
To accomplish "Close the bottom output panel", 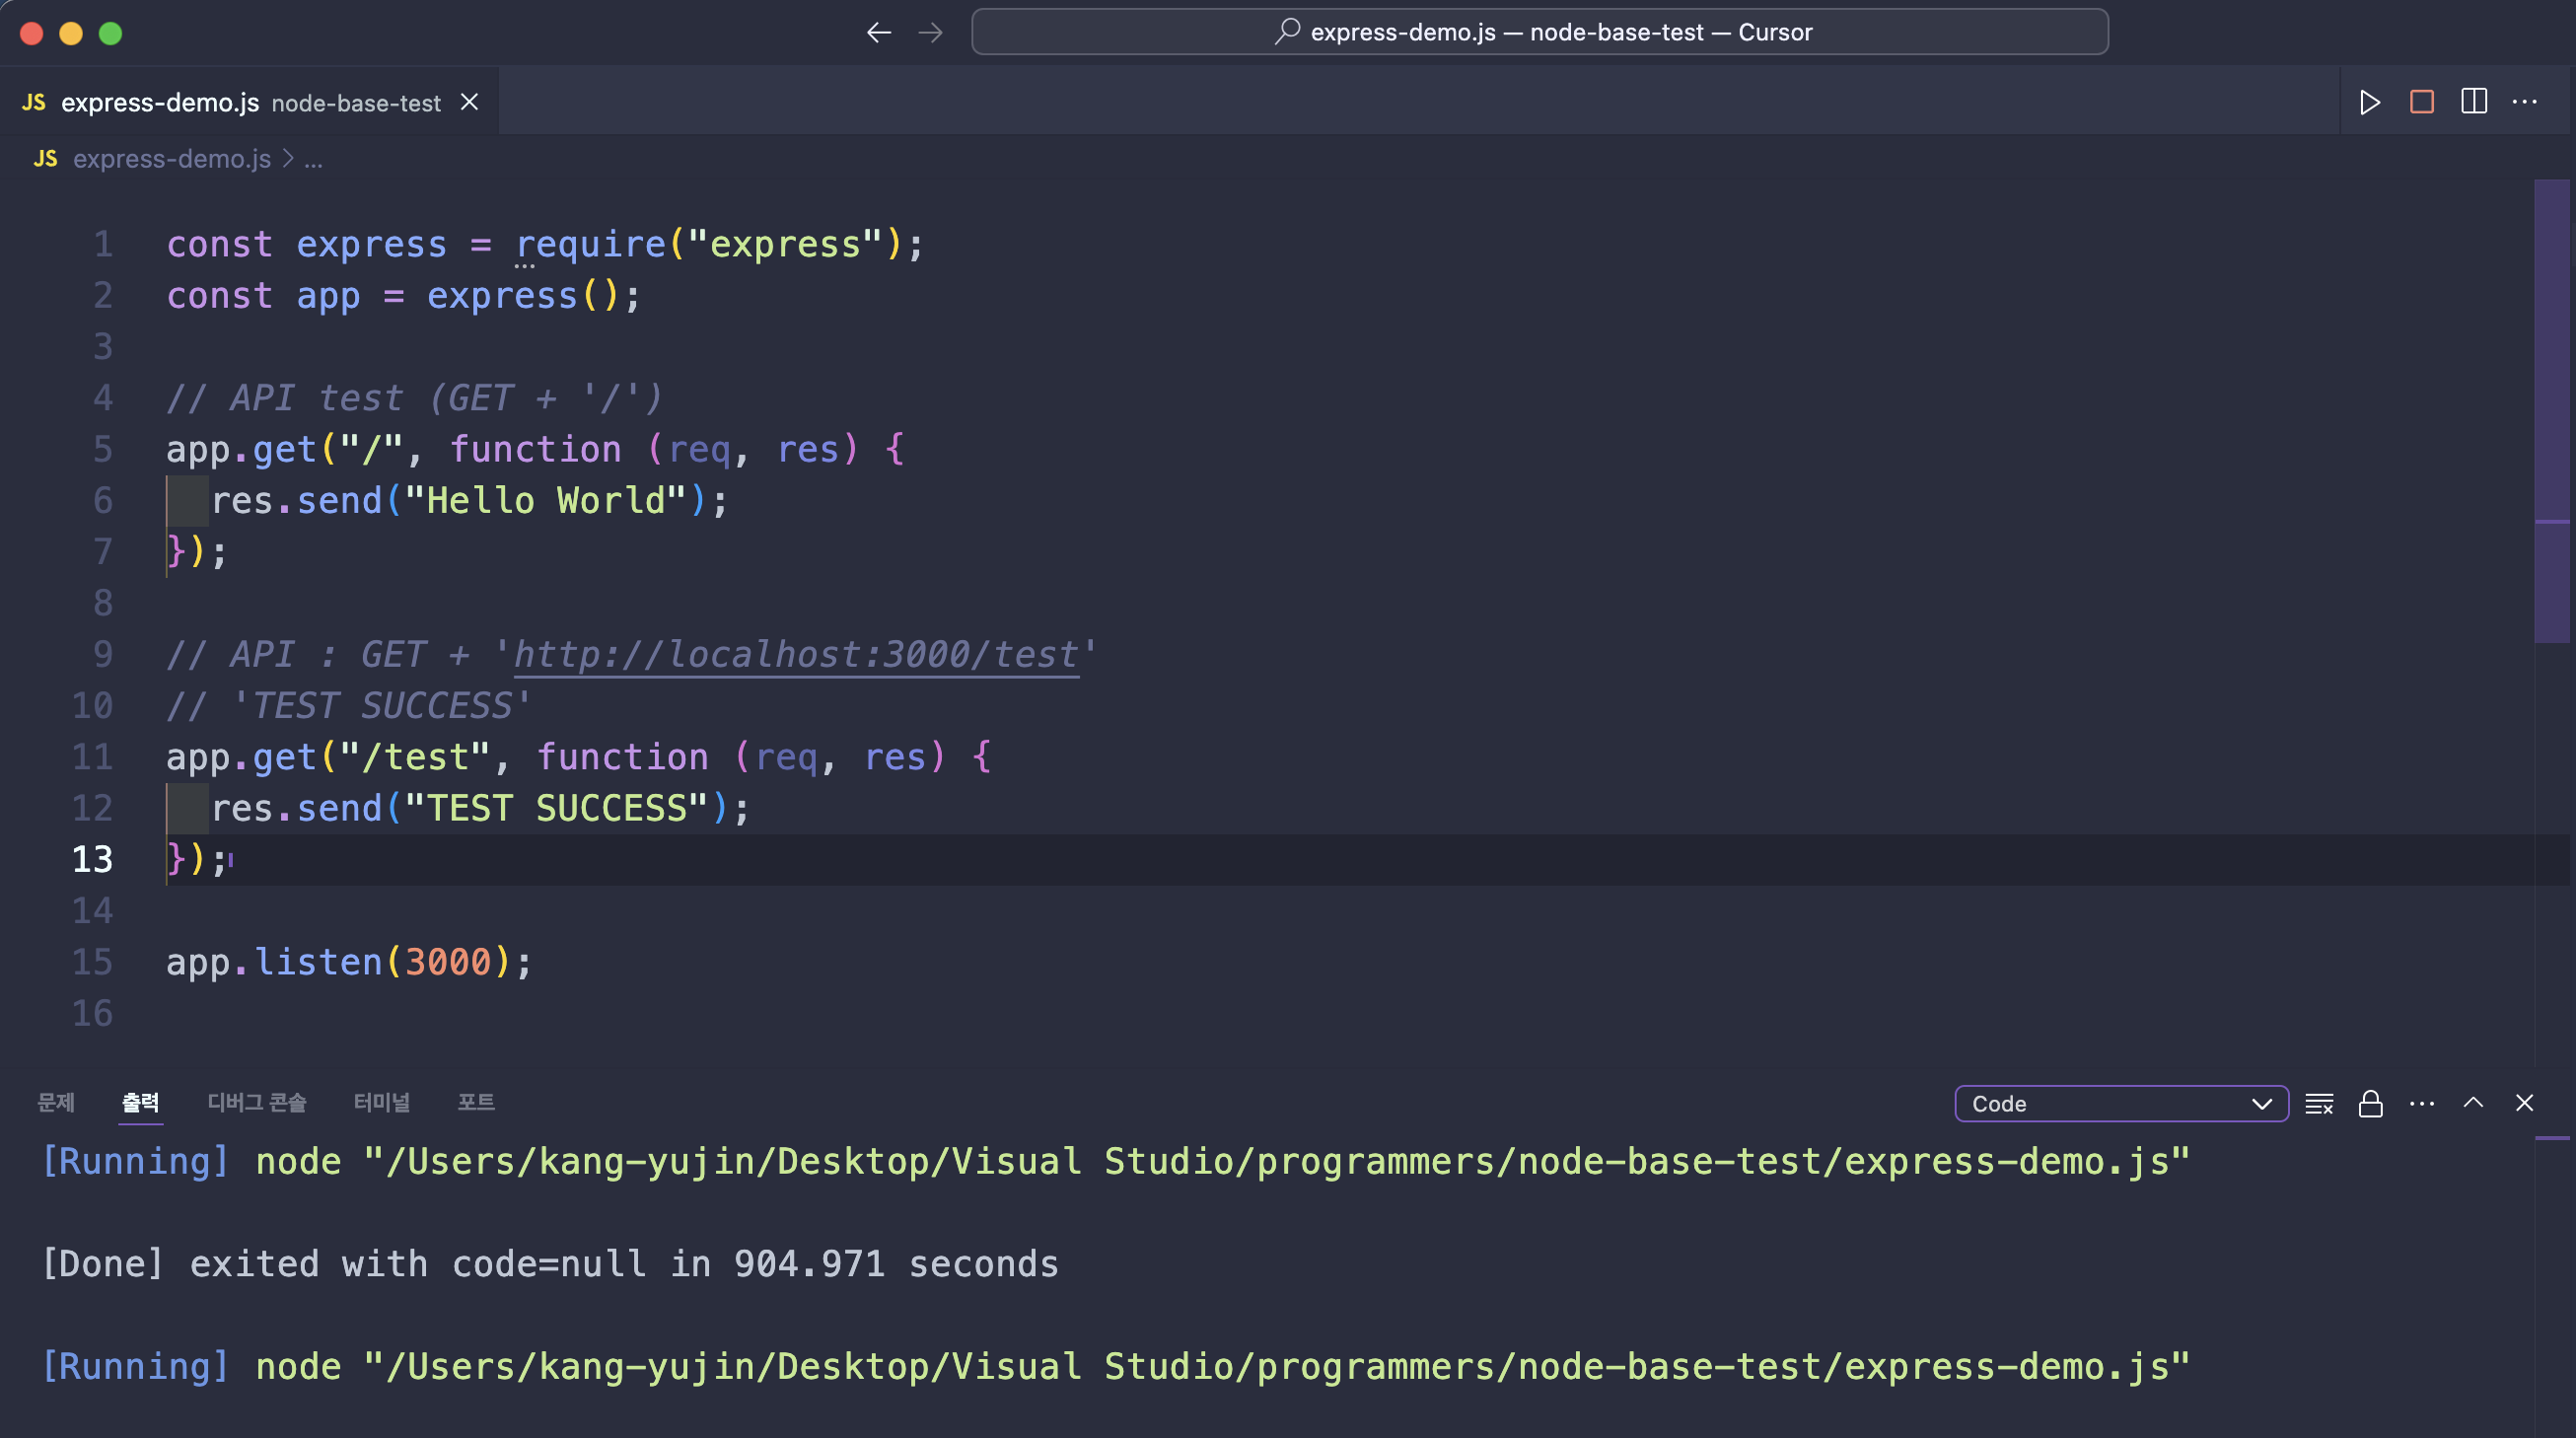I will (2524, 1103).
